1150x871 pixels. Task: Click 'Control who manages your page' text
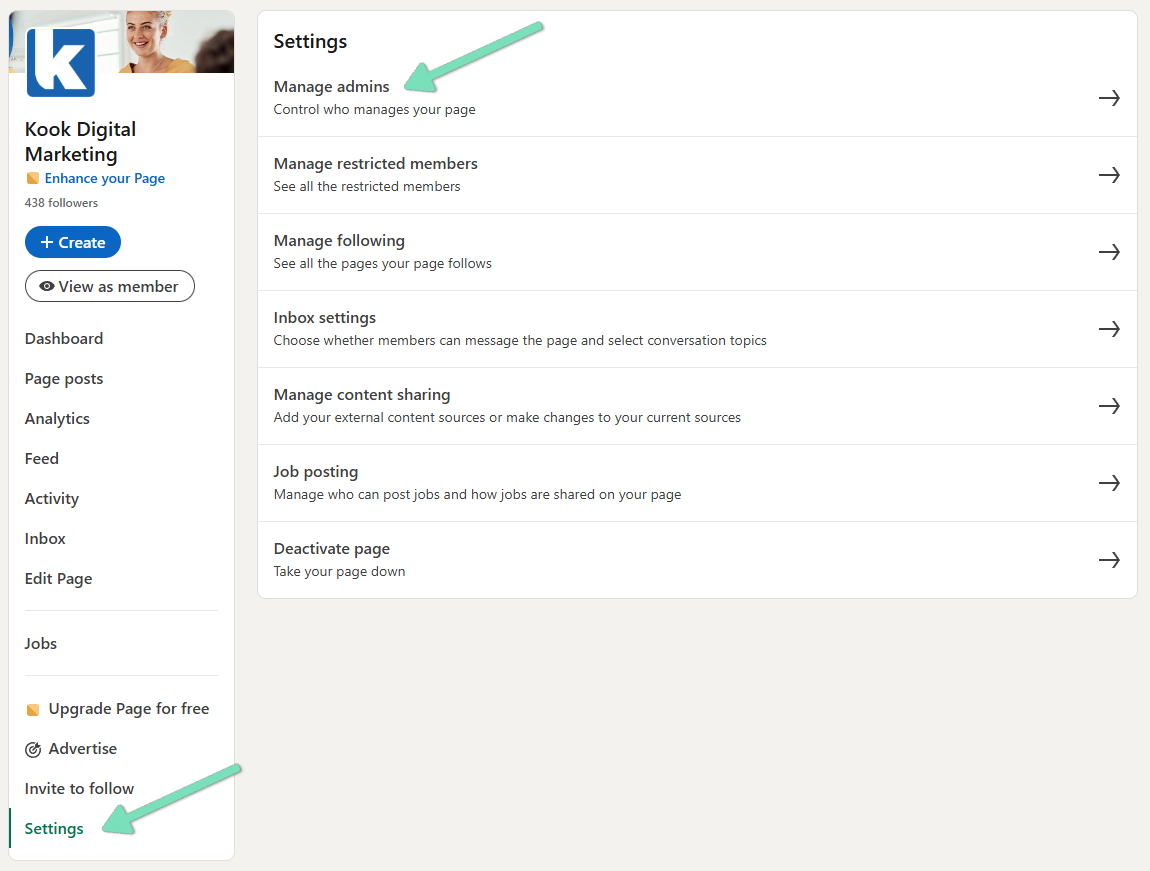(x=375, y=109)
